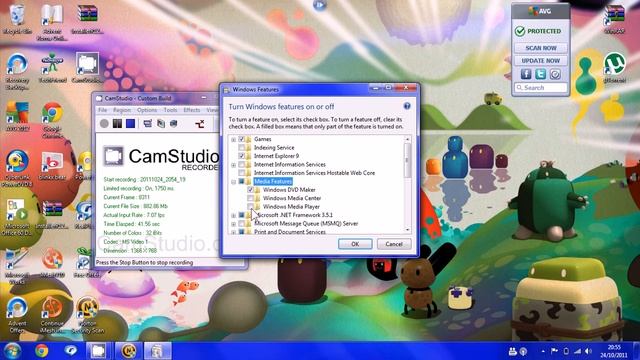Open the AVG 2011 desktop shortcut
This screenshot has height=360, width=640.
point(17,116)
